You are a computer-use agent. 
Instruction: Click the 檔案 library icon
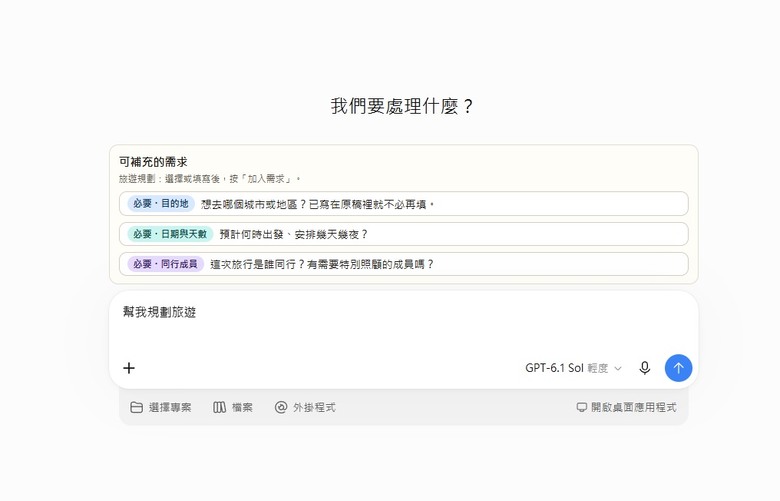[219, 407]
